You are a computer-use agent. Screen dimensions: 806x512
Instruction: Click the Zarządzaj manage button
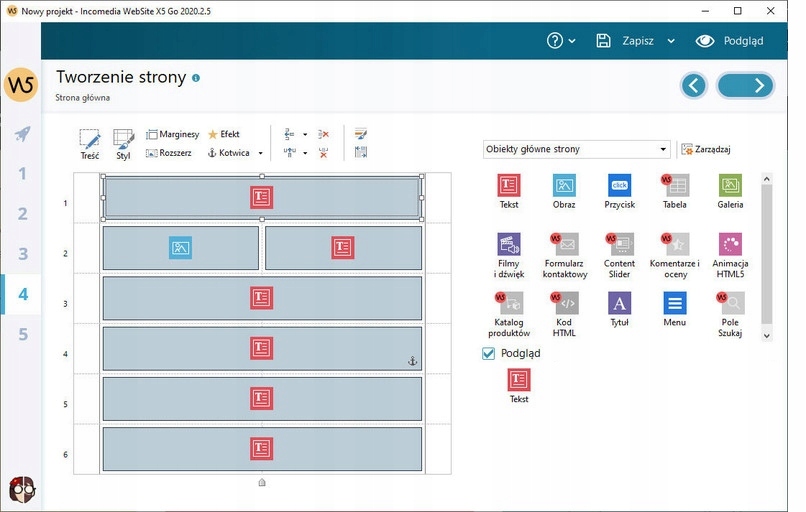tap(707, 150)
